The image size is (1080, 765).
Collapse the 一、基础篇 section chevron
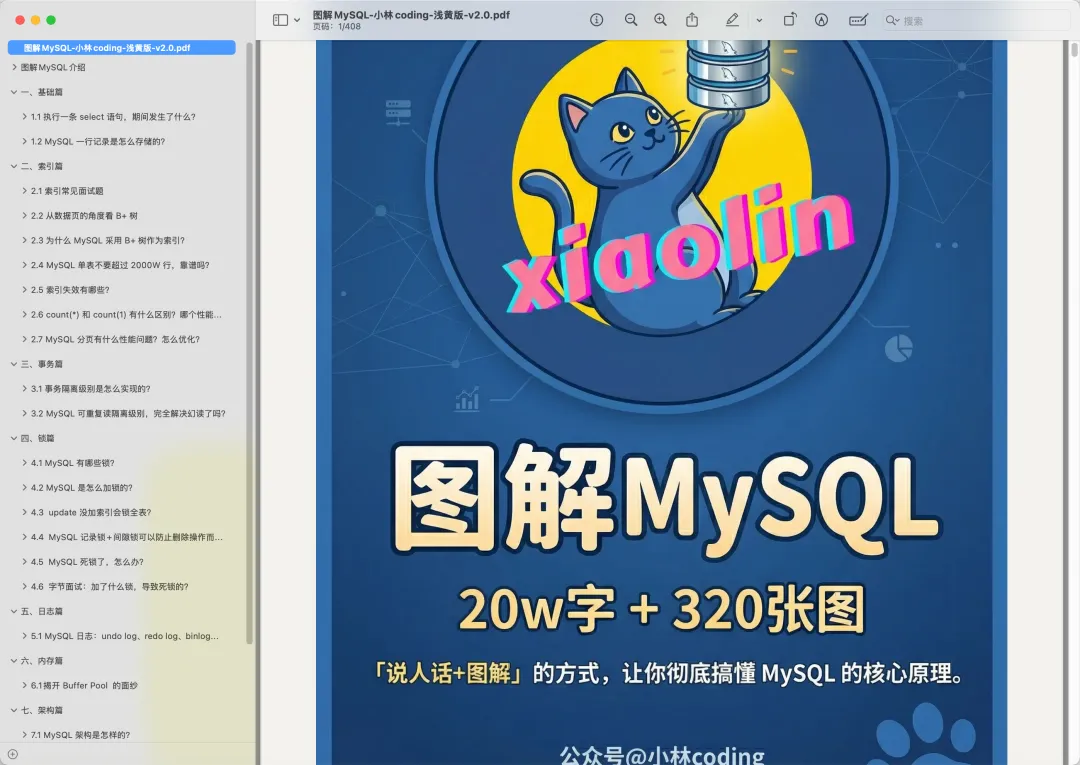click(x=13, y=92)
